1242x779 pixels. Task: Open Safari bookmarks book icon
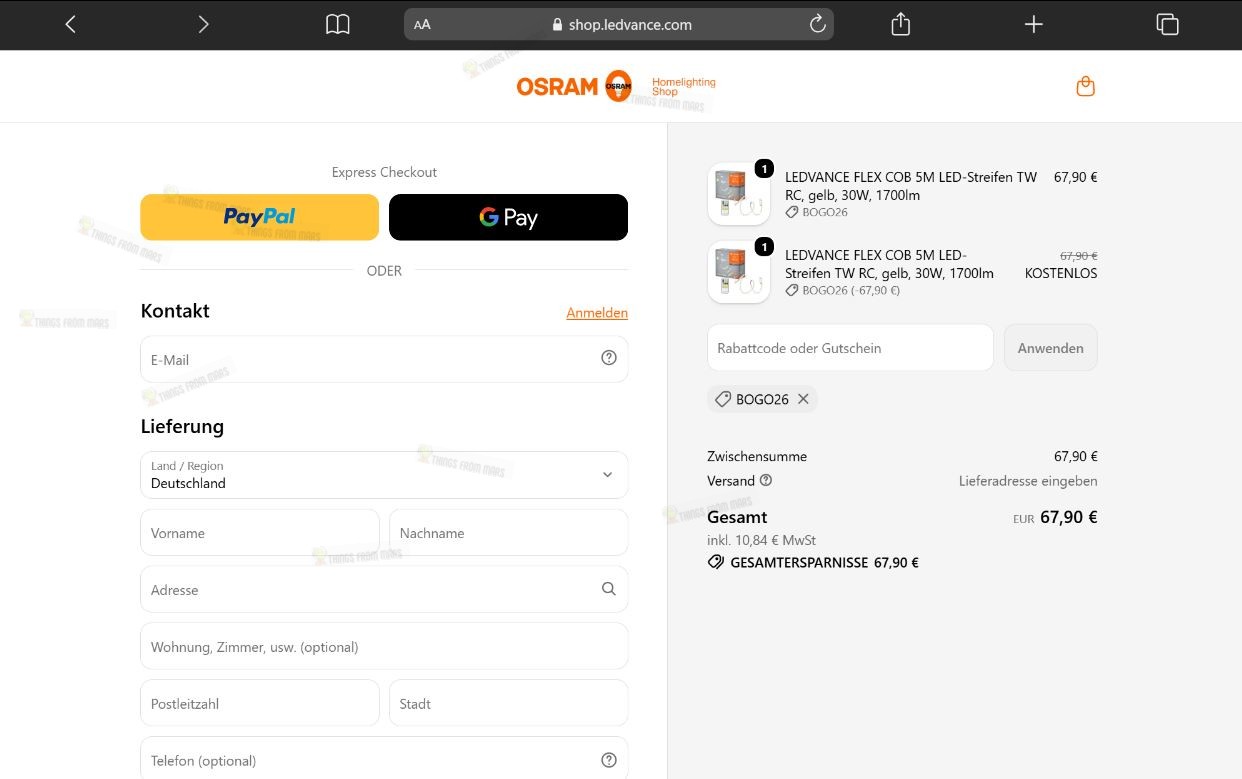pyautogui.click(x=338, y=24)
